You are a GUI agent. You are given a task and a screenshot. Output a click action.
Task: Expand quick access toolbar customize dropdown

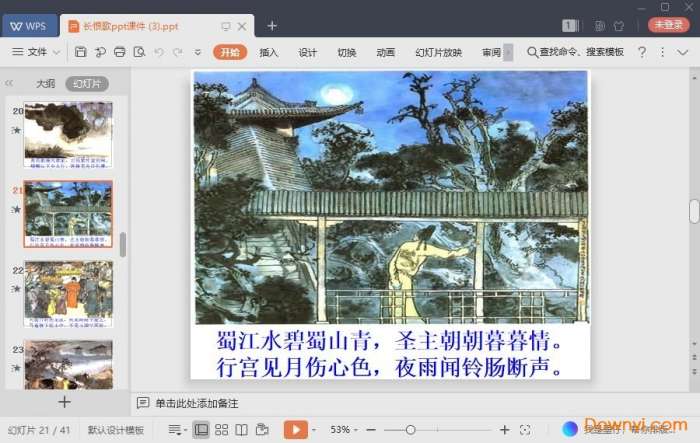197,53
